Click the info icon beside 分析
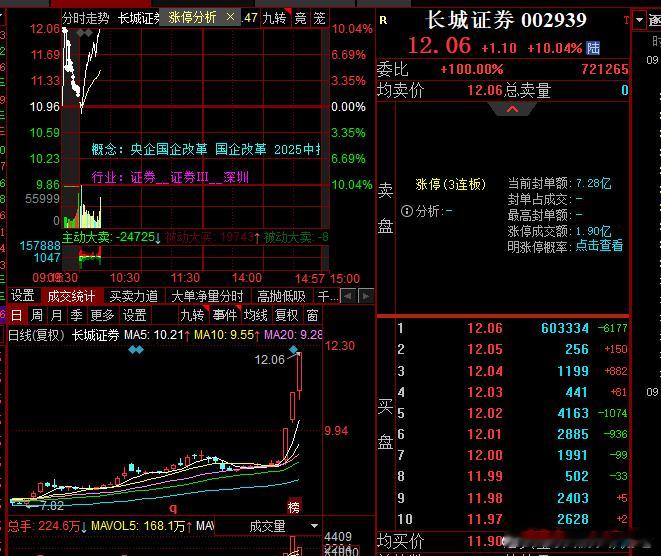Screen dimensions: 661x556 (406, 211)
